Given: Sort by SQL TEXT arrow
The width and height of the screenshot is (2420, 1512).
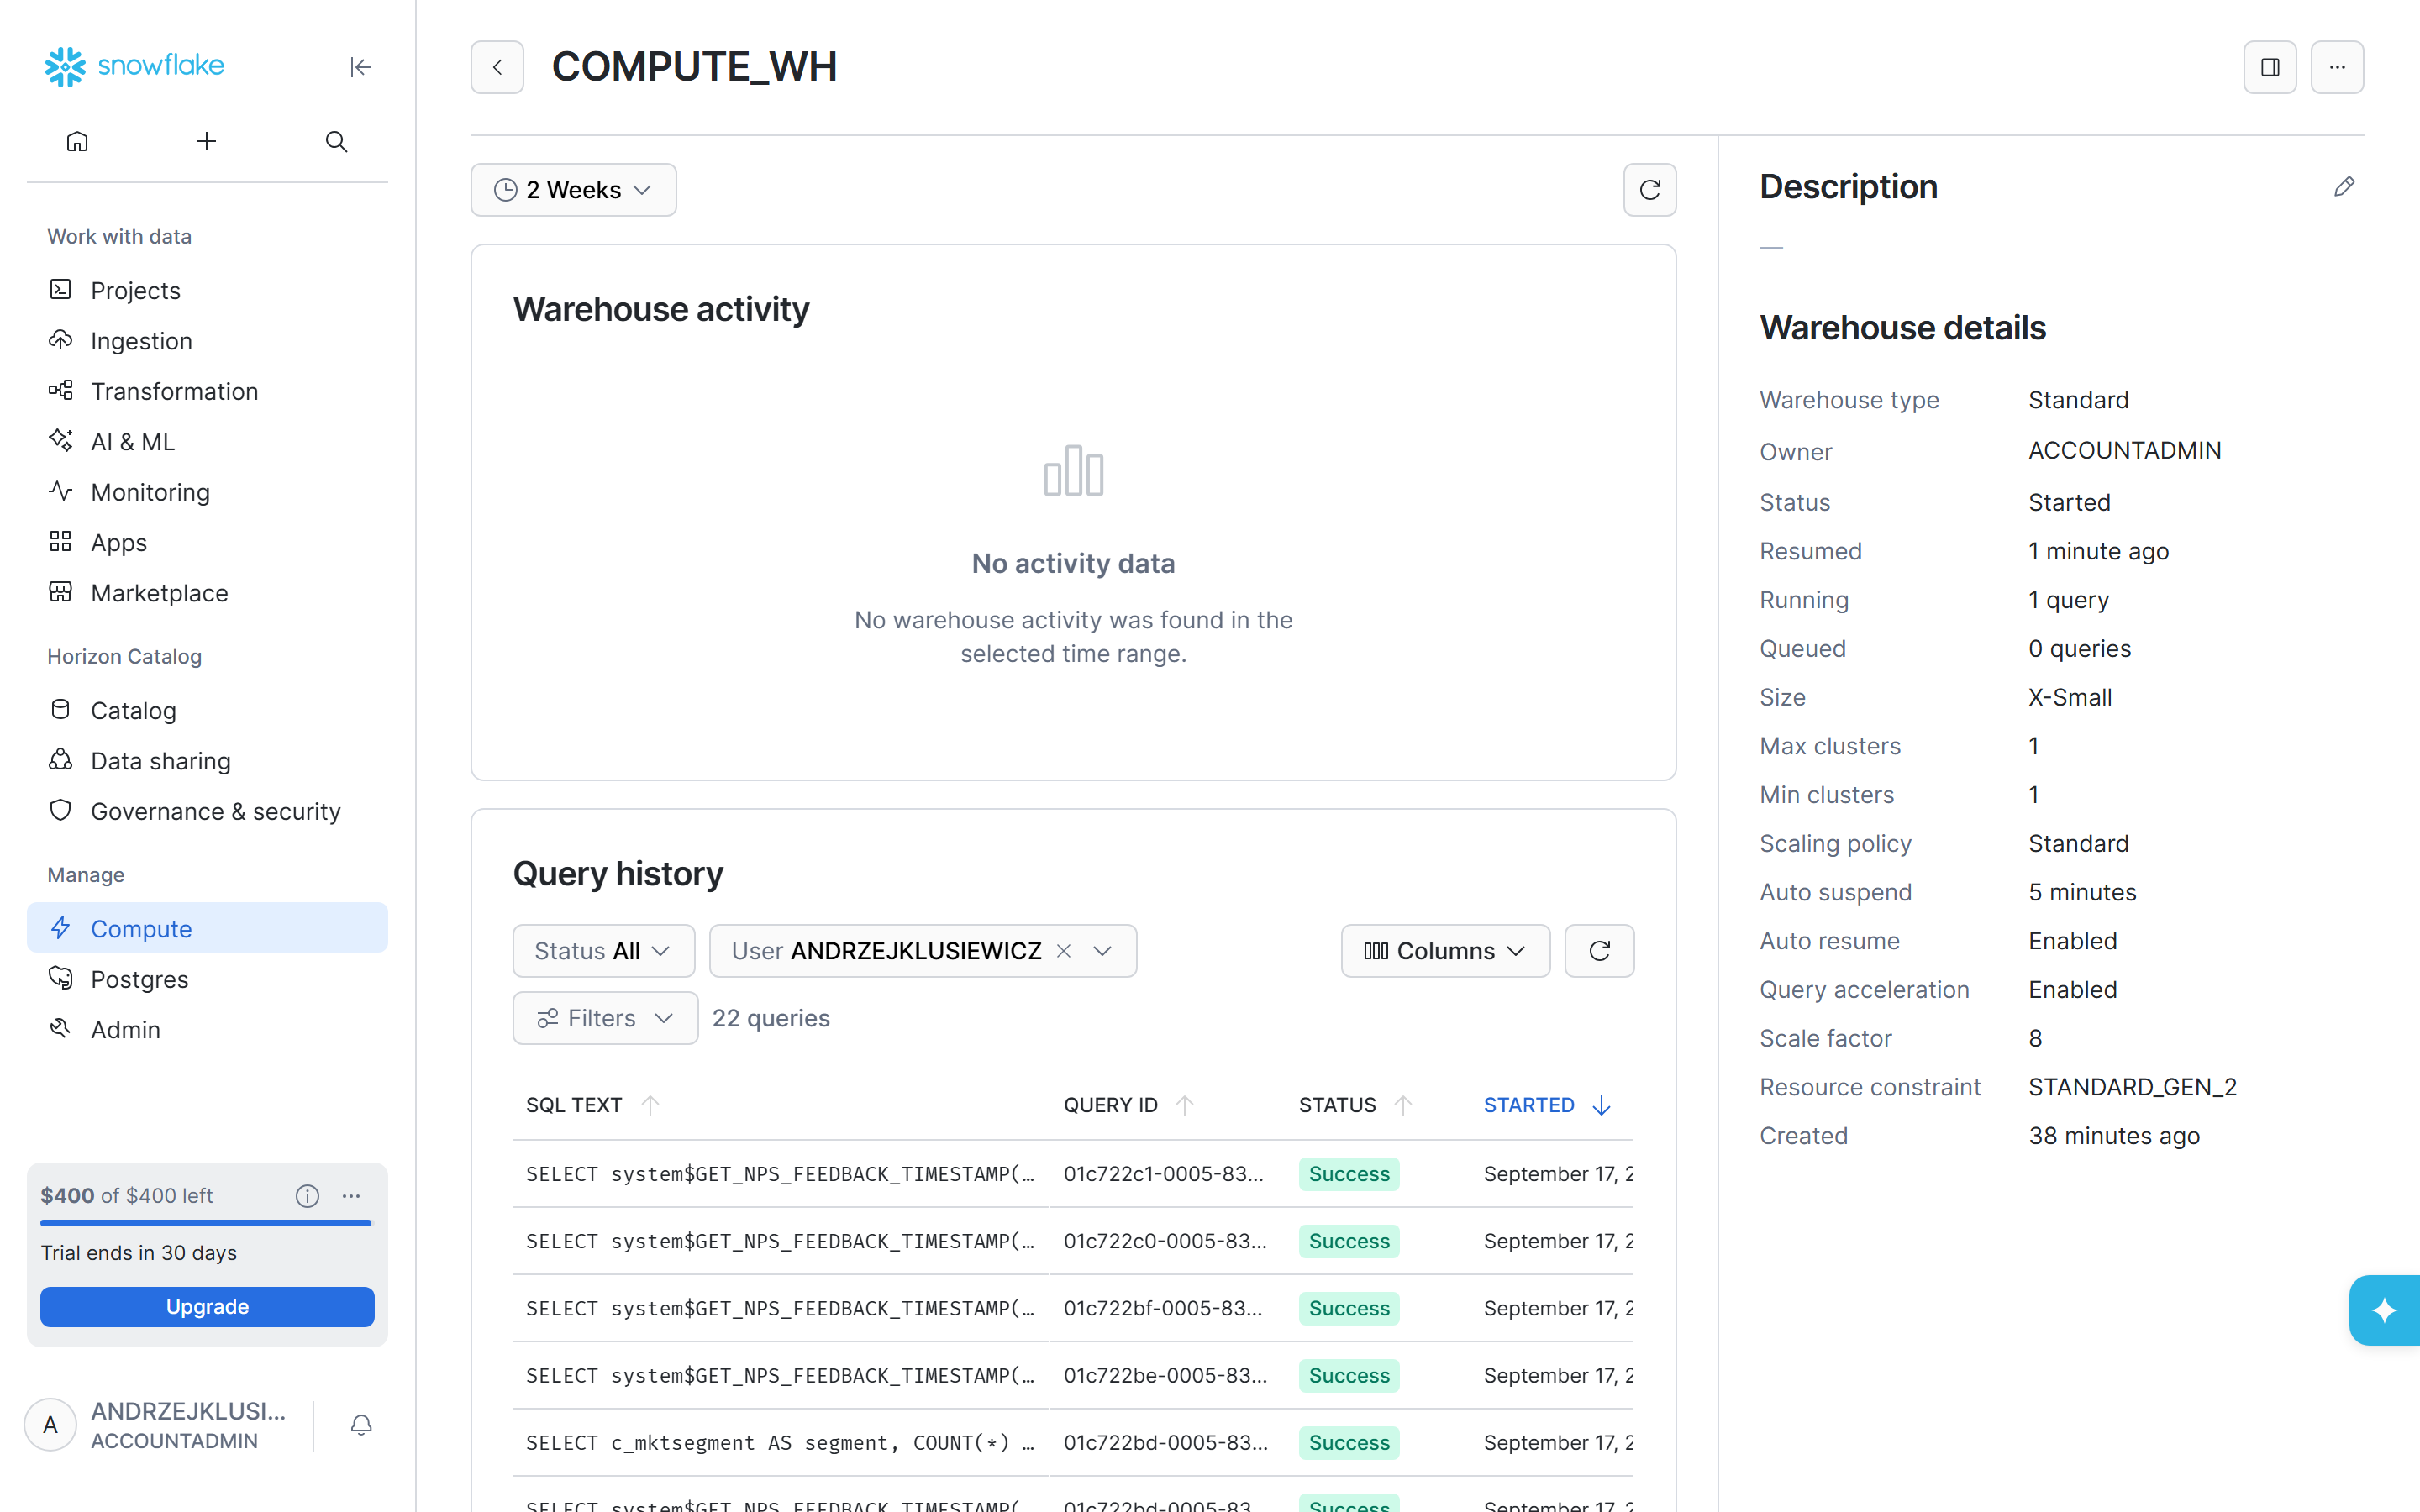Looking at the screenshot, I should coord(650,1105).
